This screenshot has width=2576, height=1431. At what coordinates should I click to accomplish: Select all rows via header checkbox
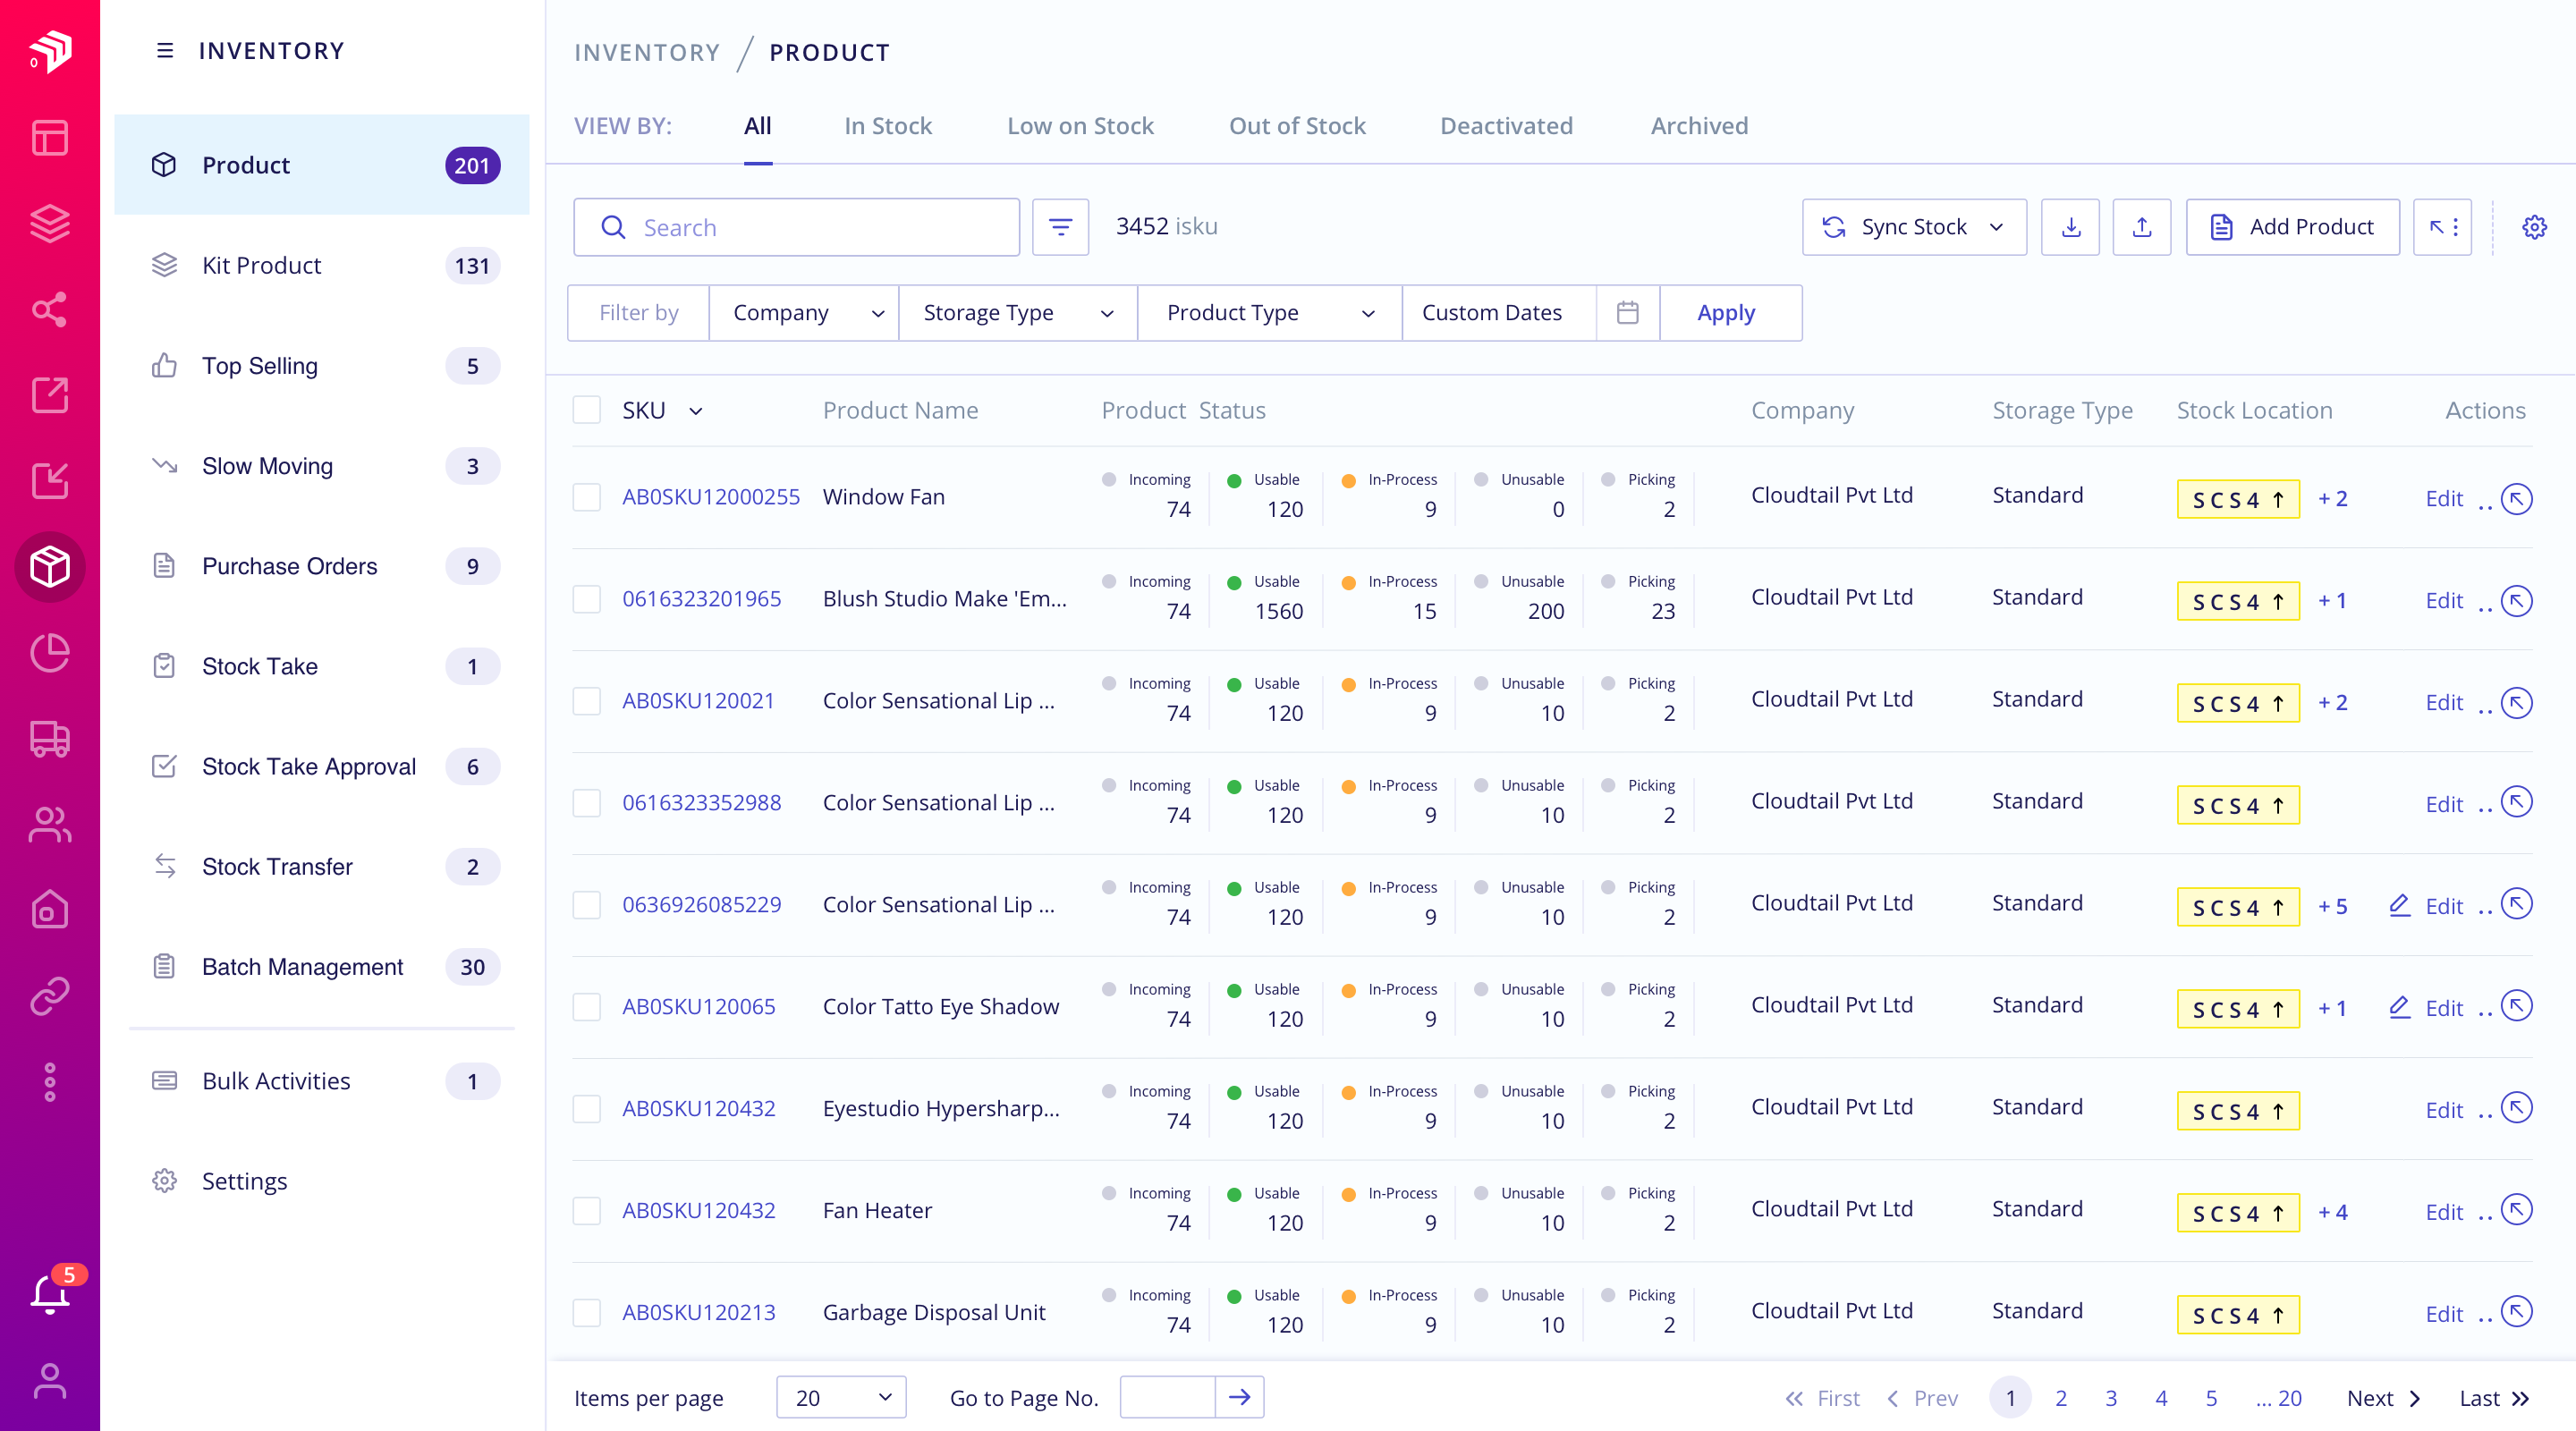point(587,410)
